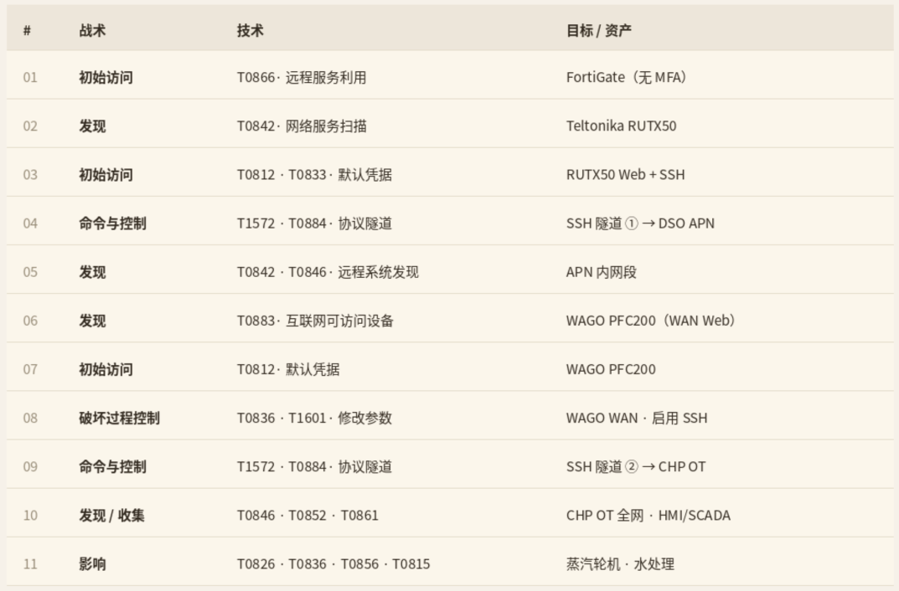The height and width of the screenshot is (591, 899).
Task: Select 发现 / 收集 tactic in row 10
Action: (x=112, y=516)
